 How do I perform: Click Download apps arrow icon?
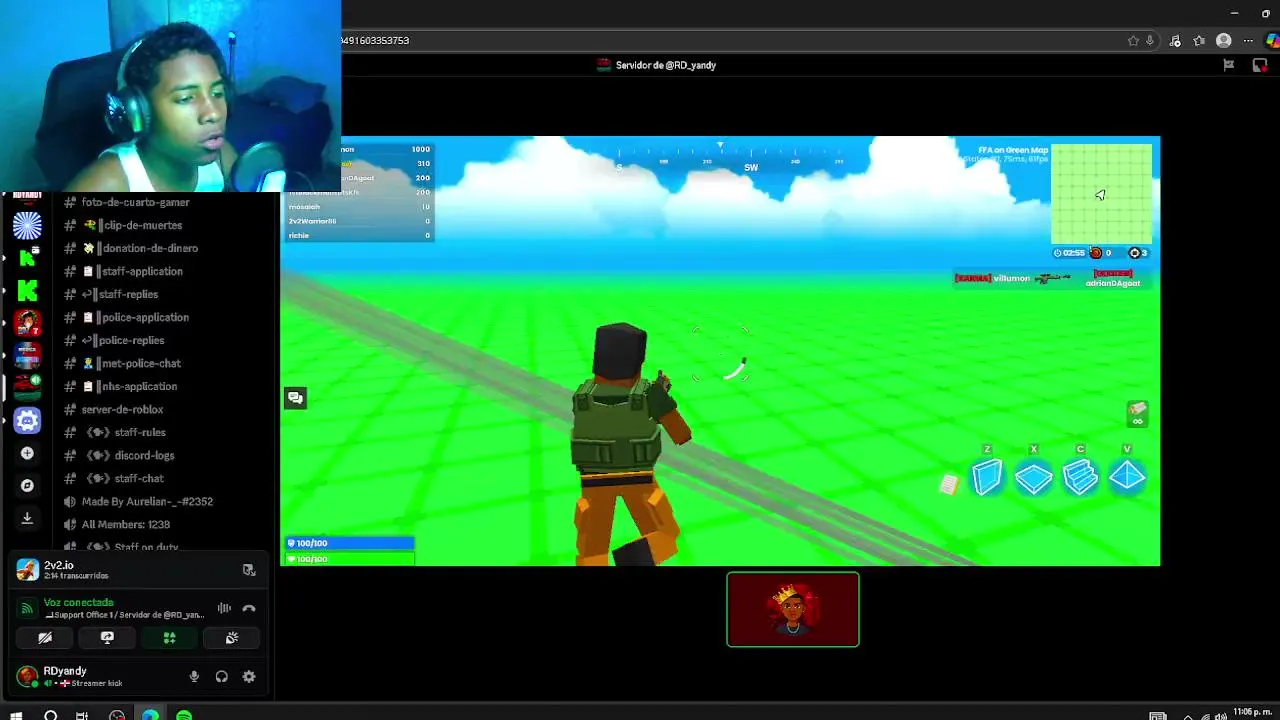click(27, 518)
